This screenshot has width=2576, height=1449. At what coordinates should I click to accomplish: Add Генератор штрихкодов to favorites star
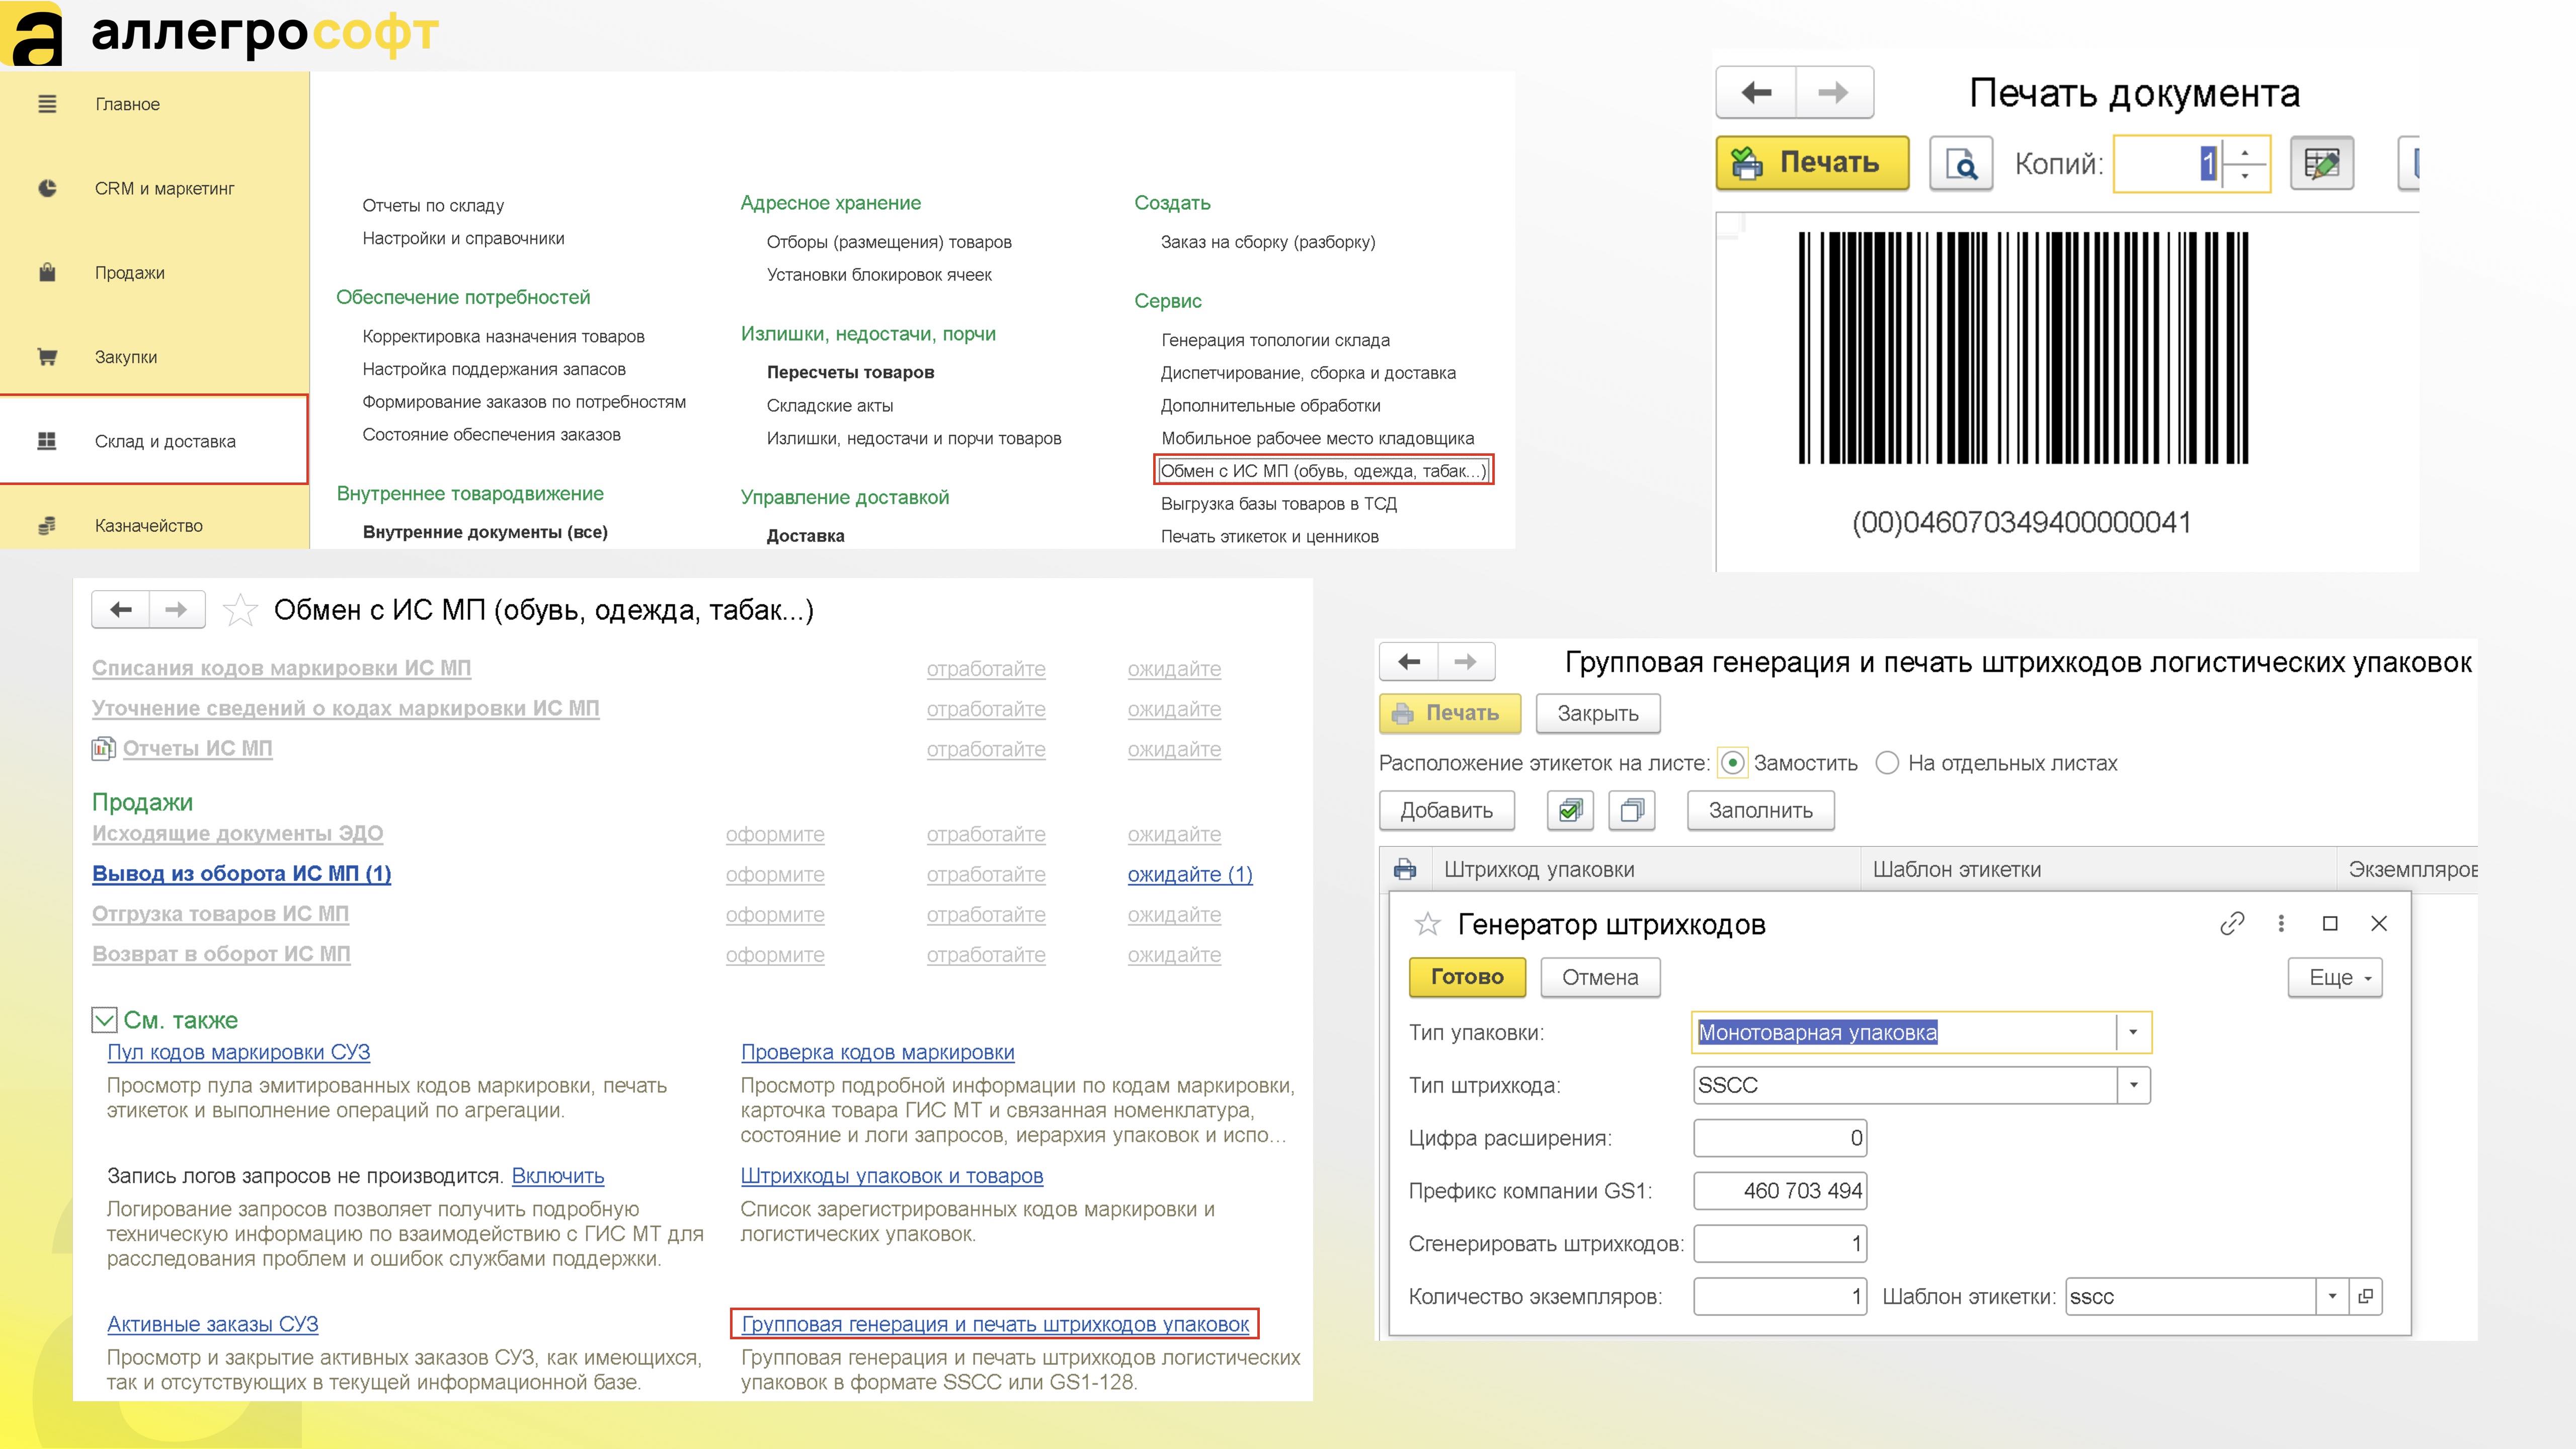[1427, 924]
